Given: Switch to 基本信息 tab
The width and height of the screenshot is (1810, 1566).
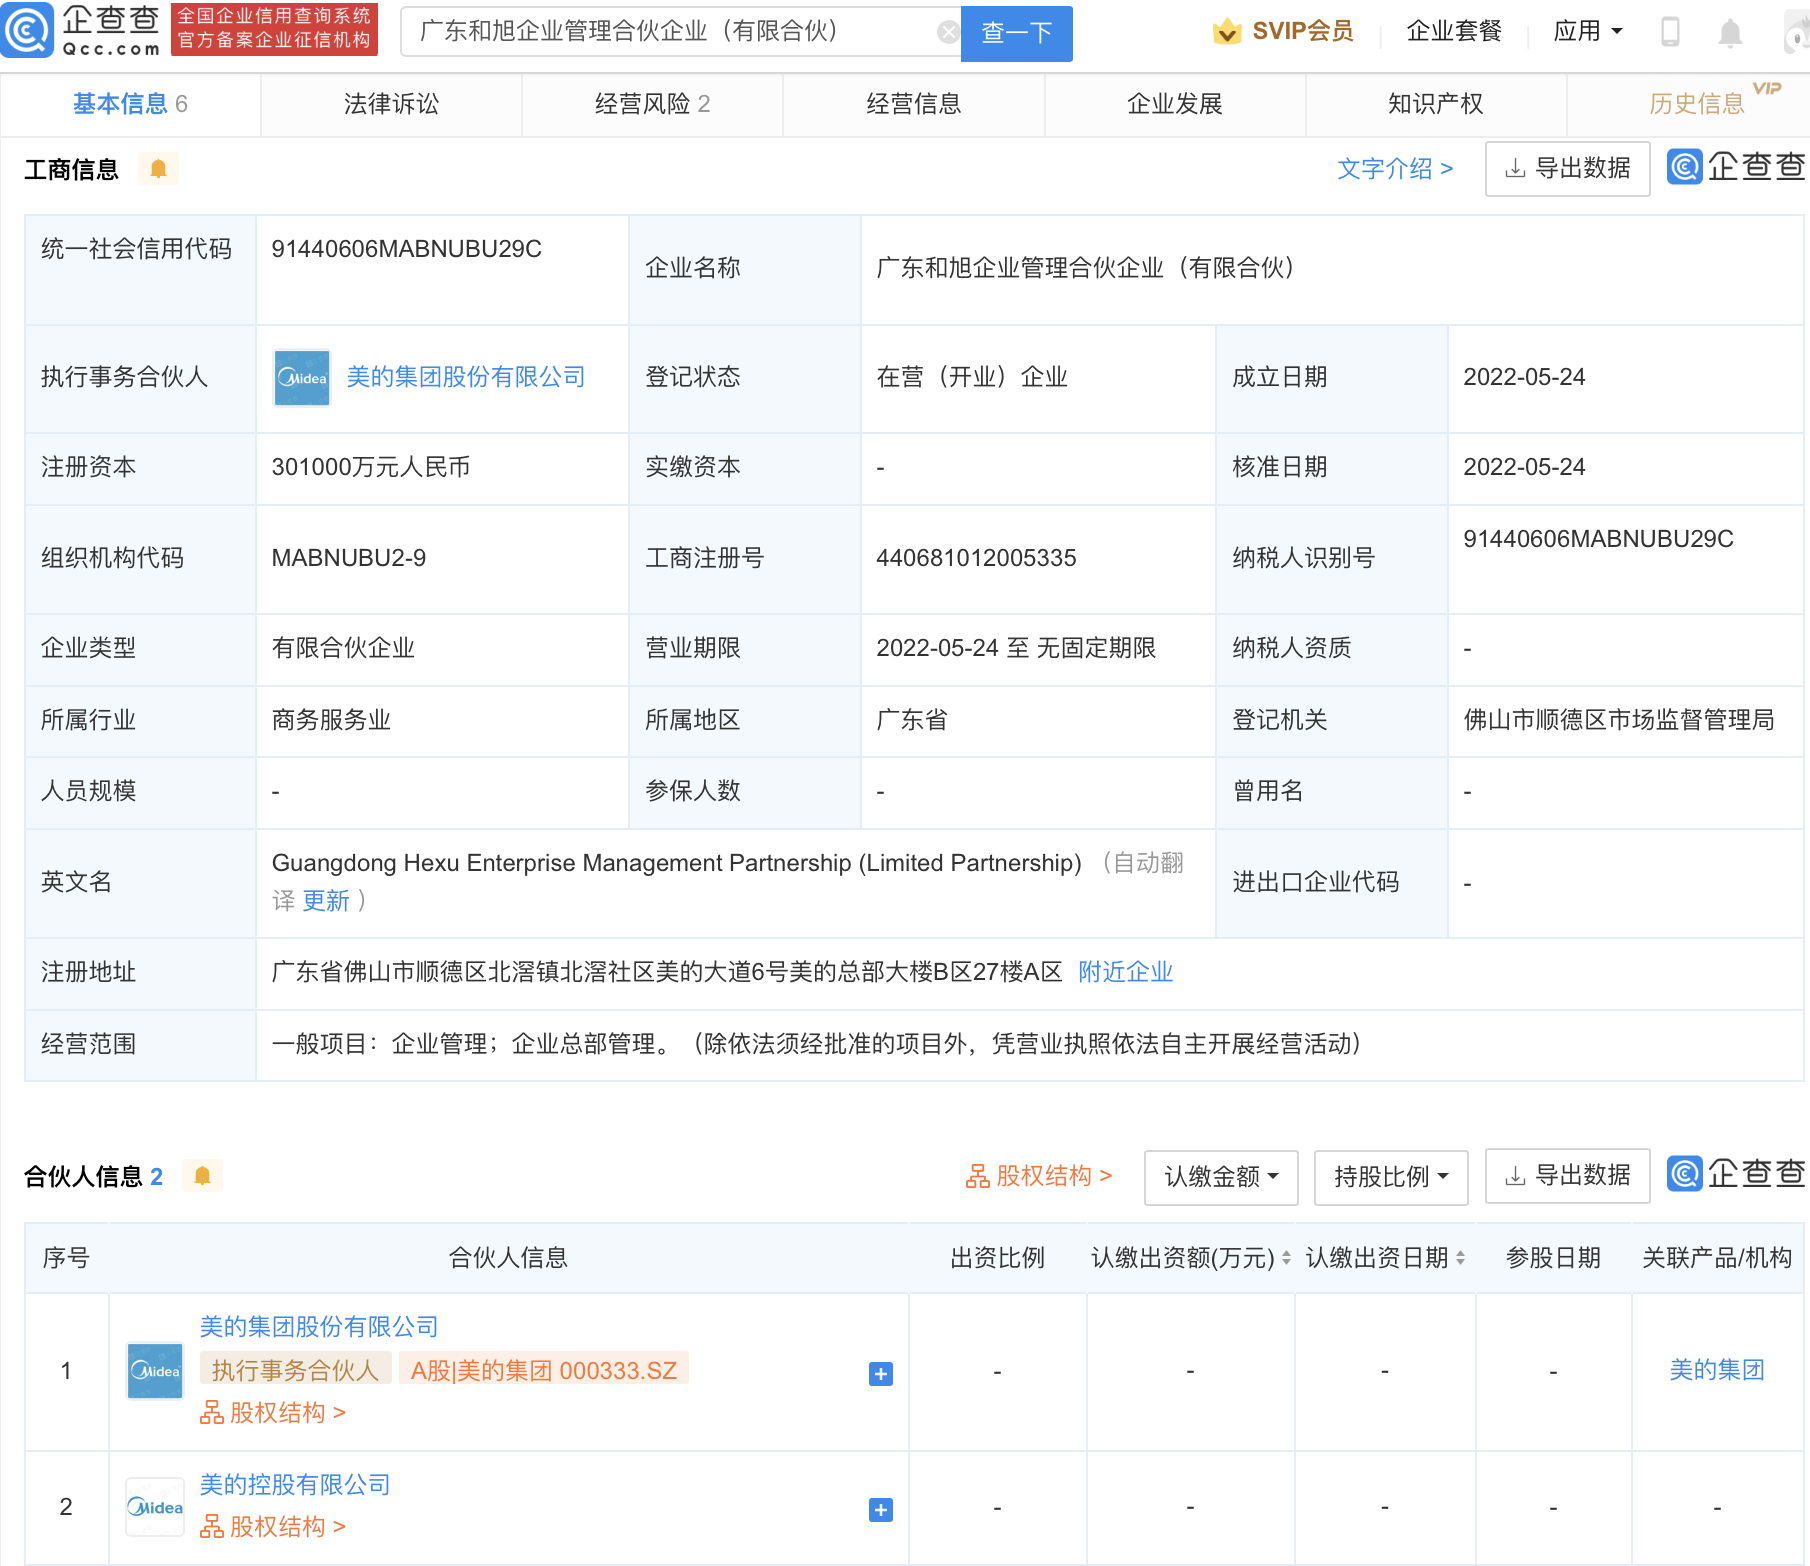Looking at the screenshot, I should pos(130,104).
